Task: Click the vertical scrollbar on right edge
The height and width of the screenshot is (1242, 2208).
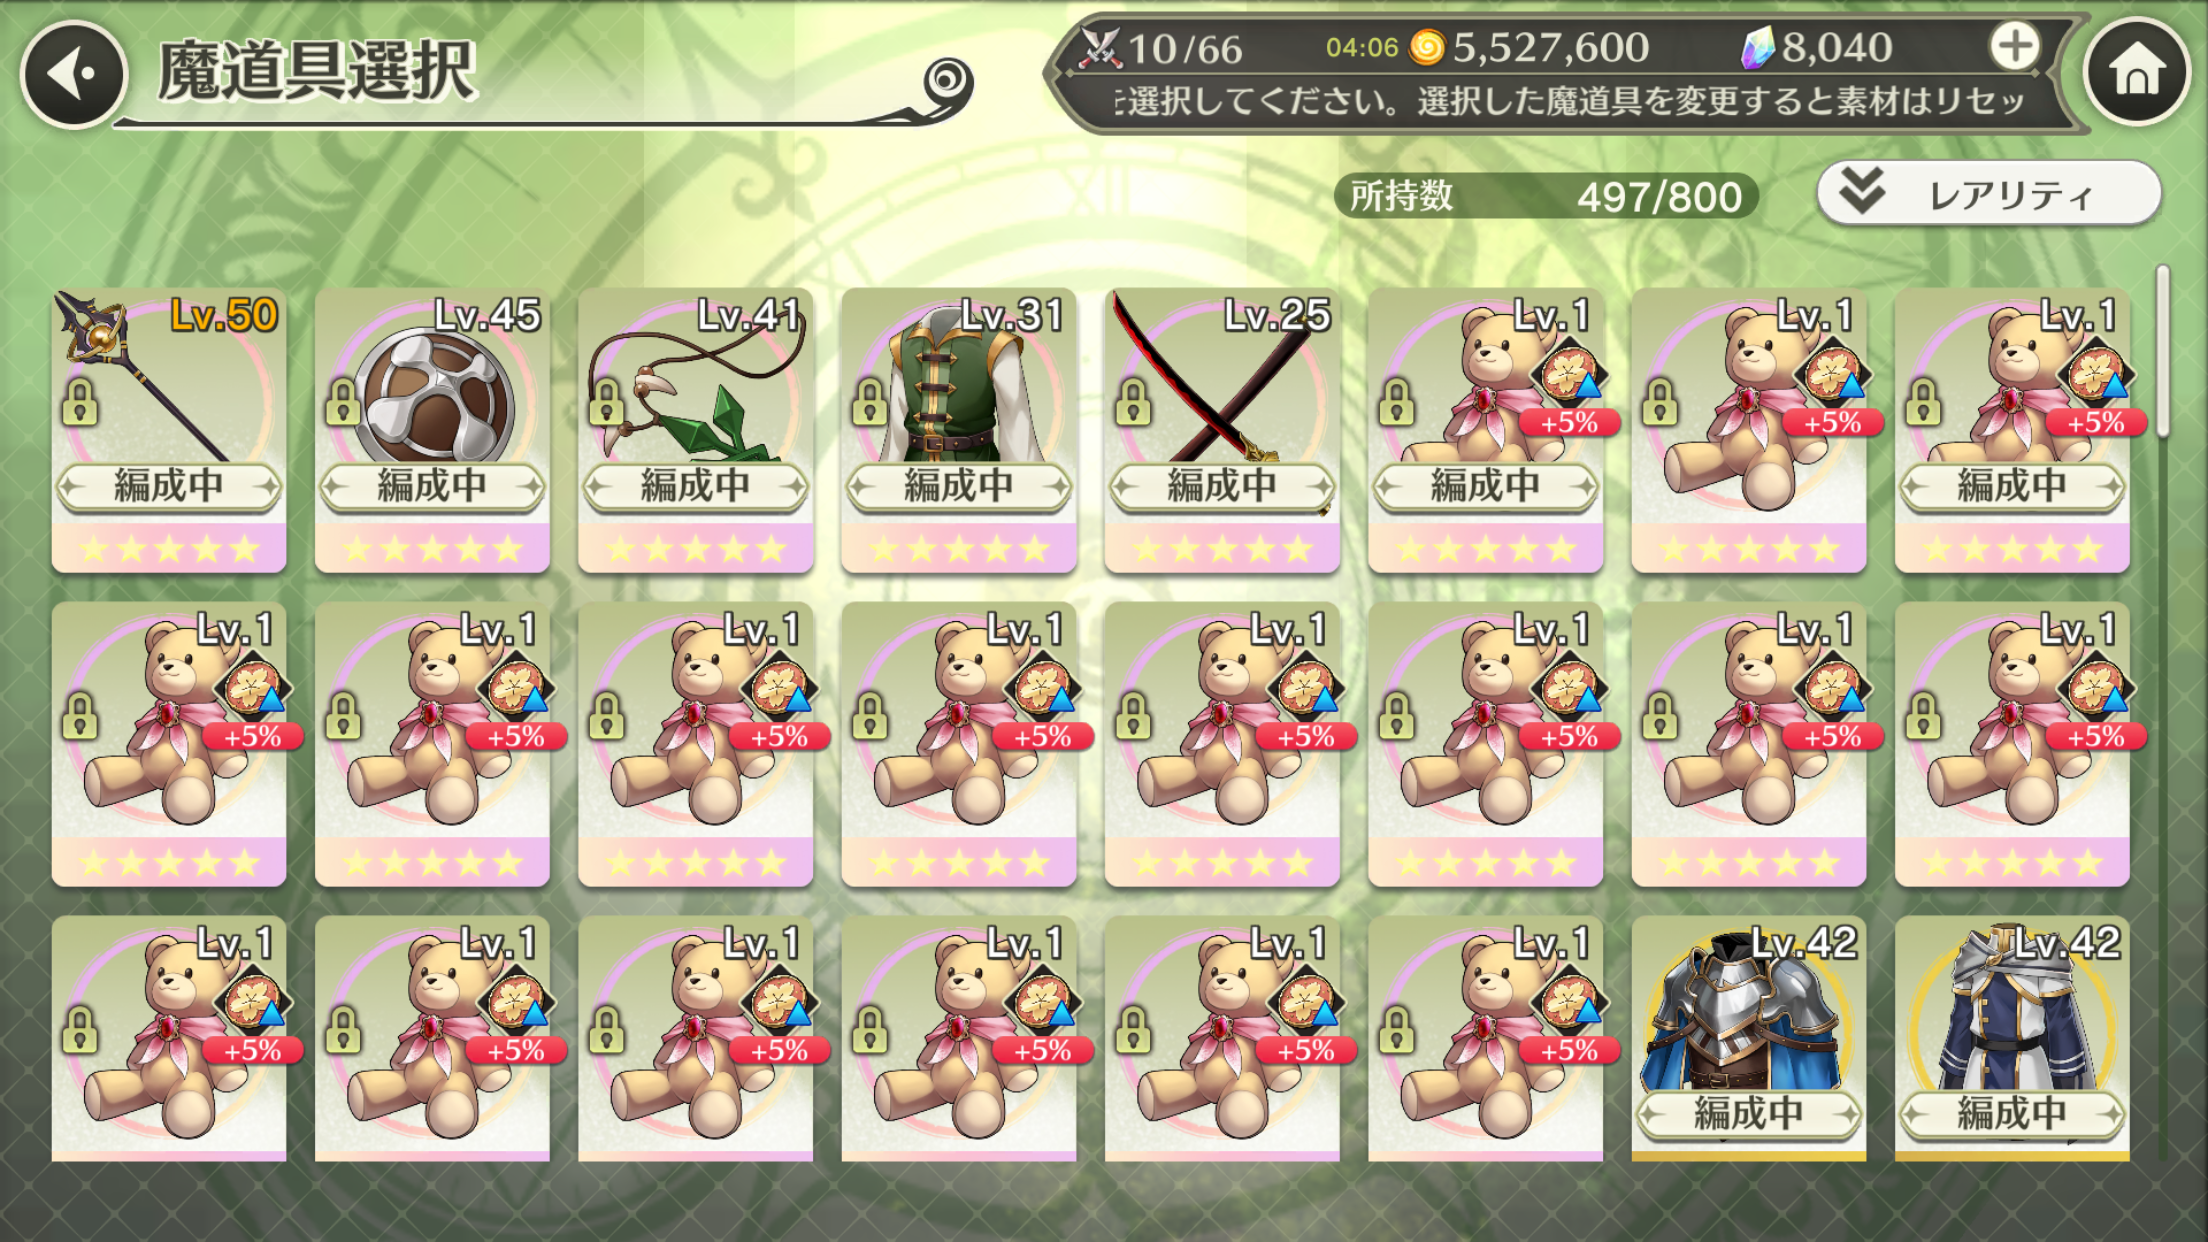Action: click(x=2163, y=351)
